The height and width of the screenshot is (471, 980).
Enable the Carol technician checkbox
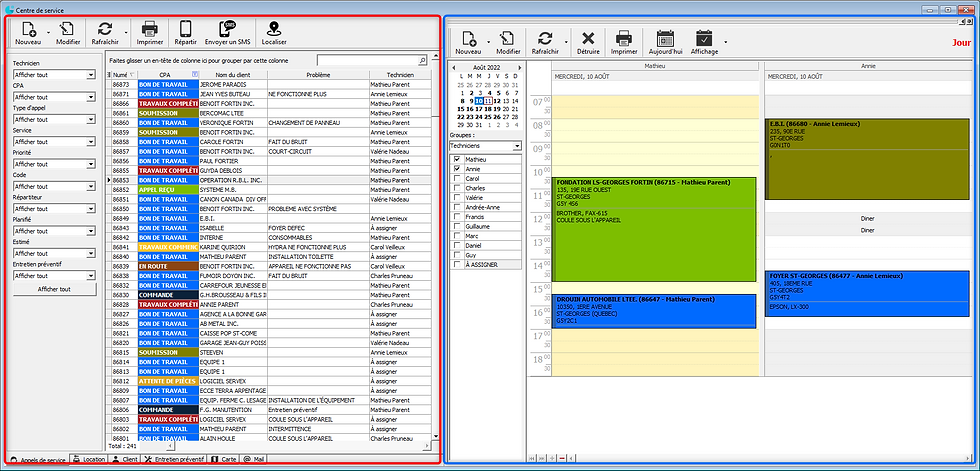click(x=455, y=178)
